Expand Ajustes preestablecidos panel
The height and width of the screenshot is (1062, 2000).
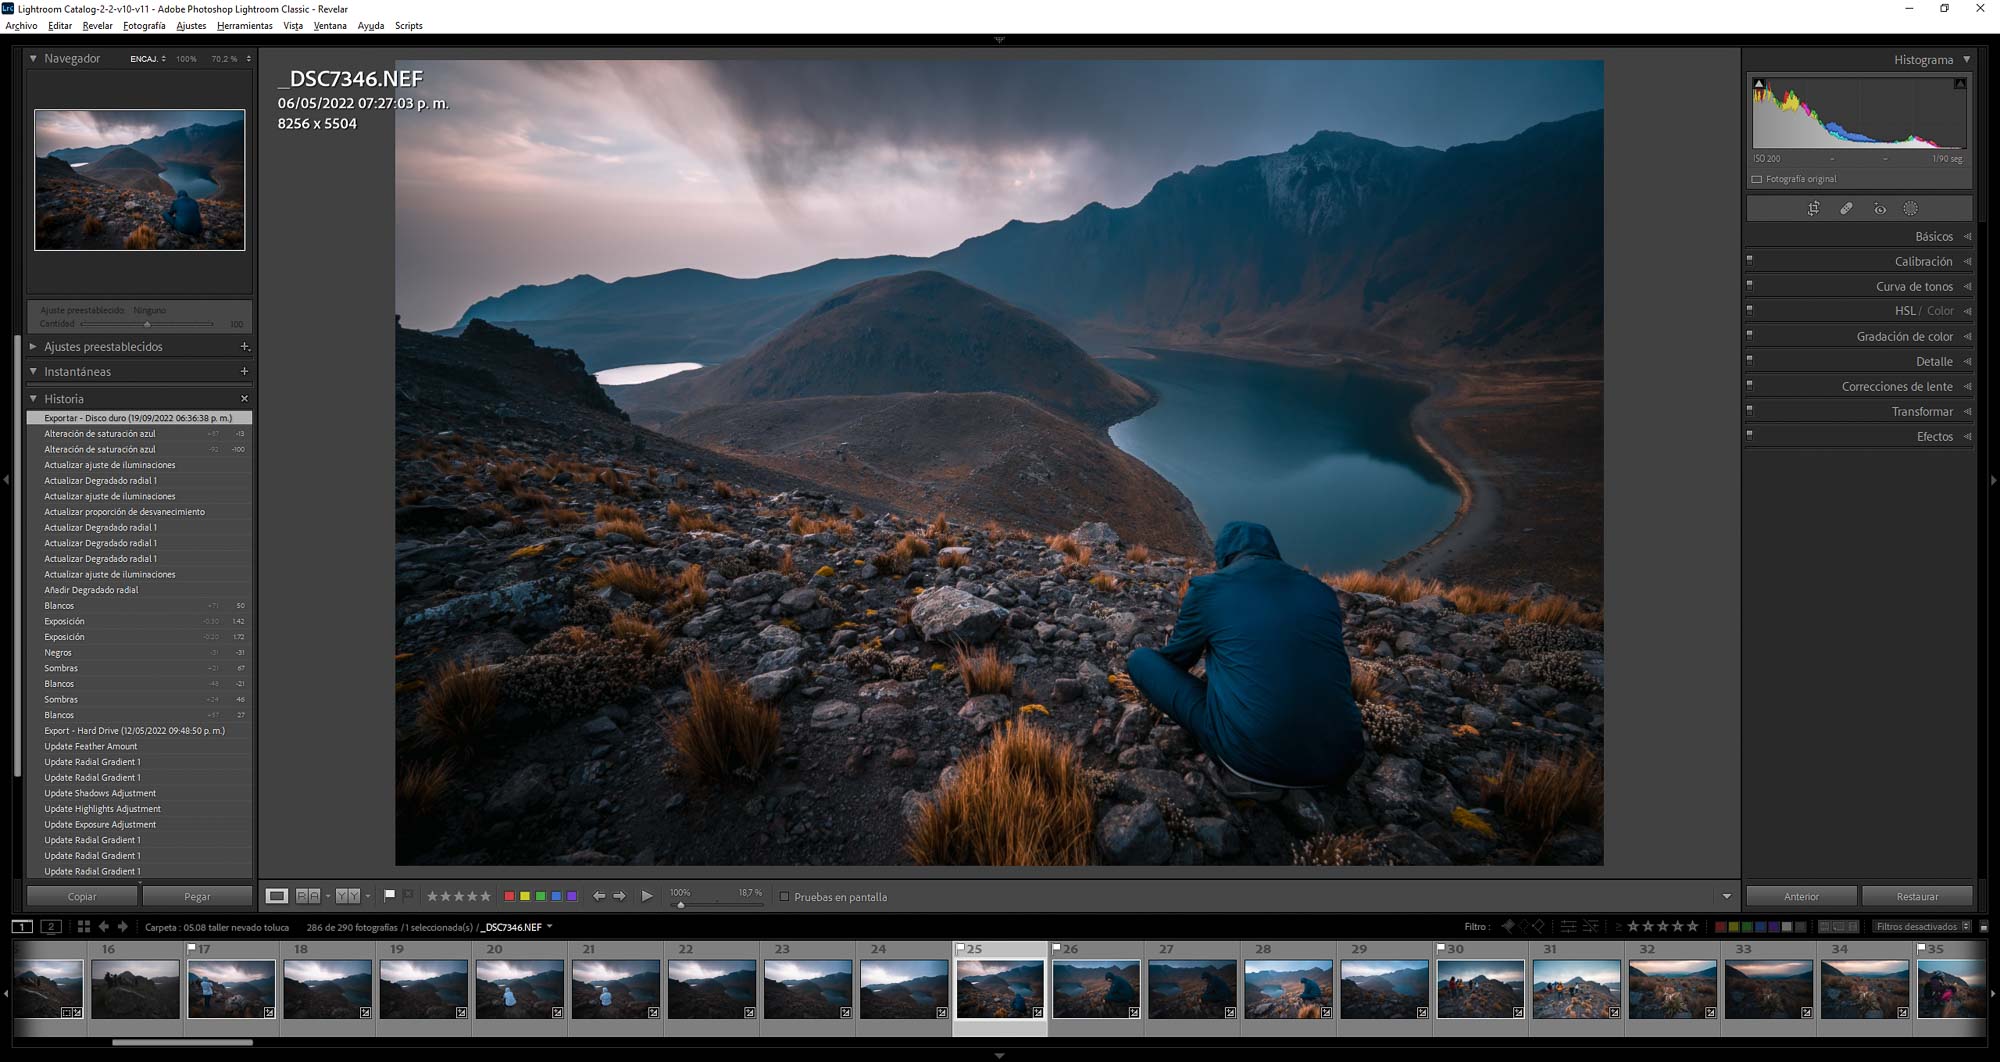pyautogui.click(x=33, y=347)
